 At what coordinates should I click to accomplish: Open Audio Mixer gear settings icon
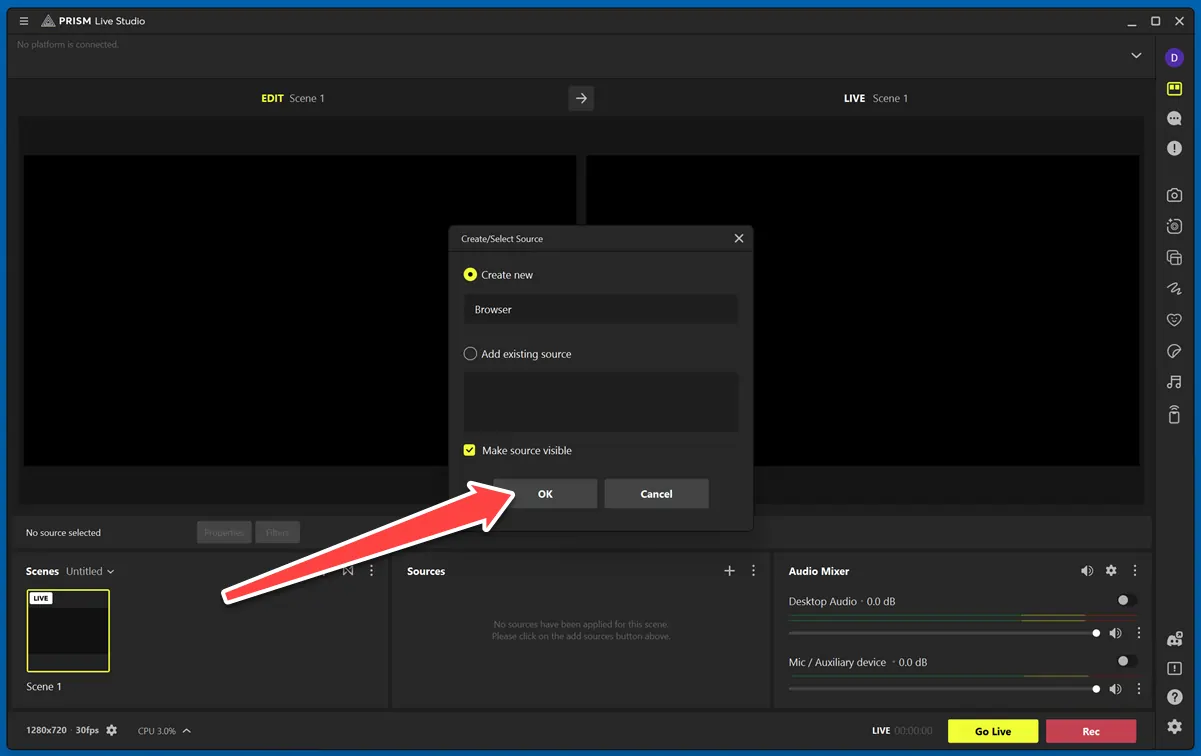click(x=1111, y=571)
